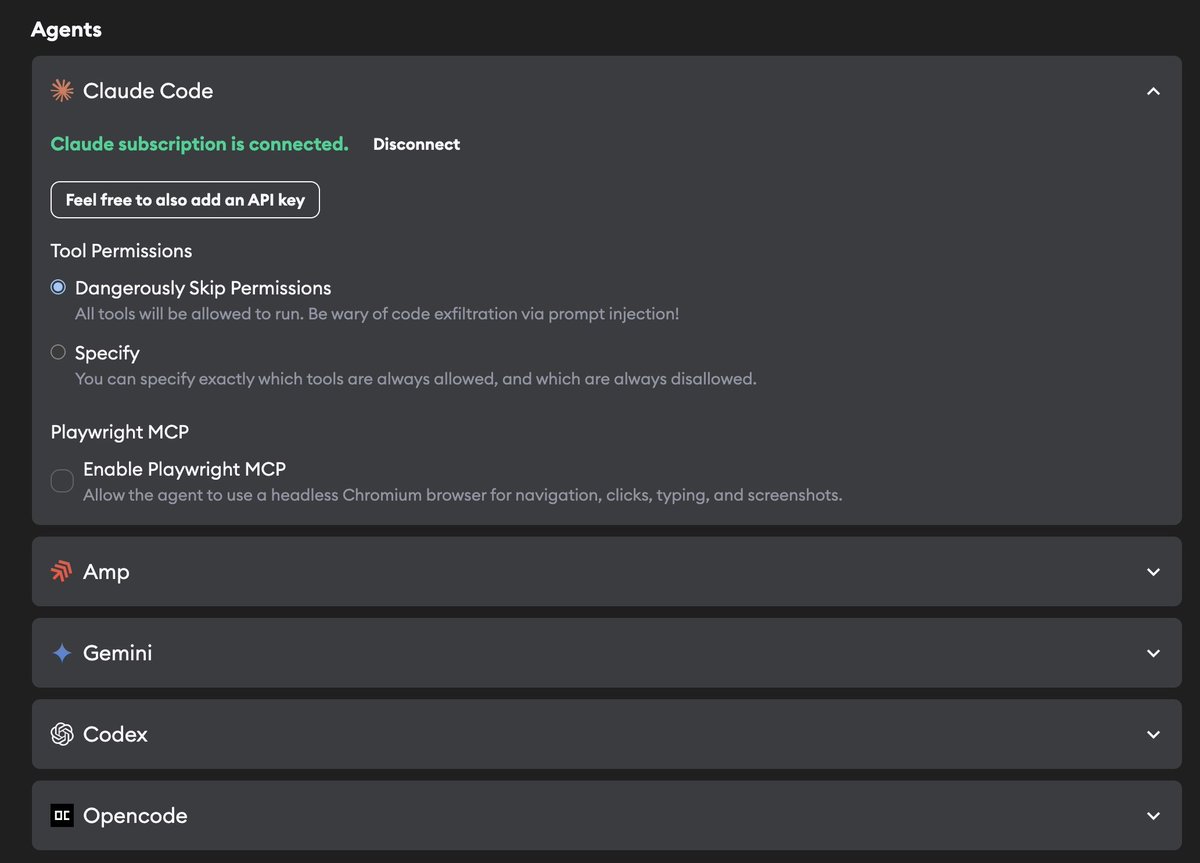The width and height of the screenshot is (1200, 863).
Task: Select Dangerously Skip Permissions radio option
Action: 58,288
